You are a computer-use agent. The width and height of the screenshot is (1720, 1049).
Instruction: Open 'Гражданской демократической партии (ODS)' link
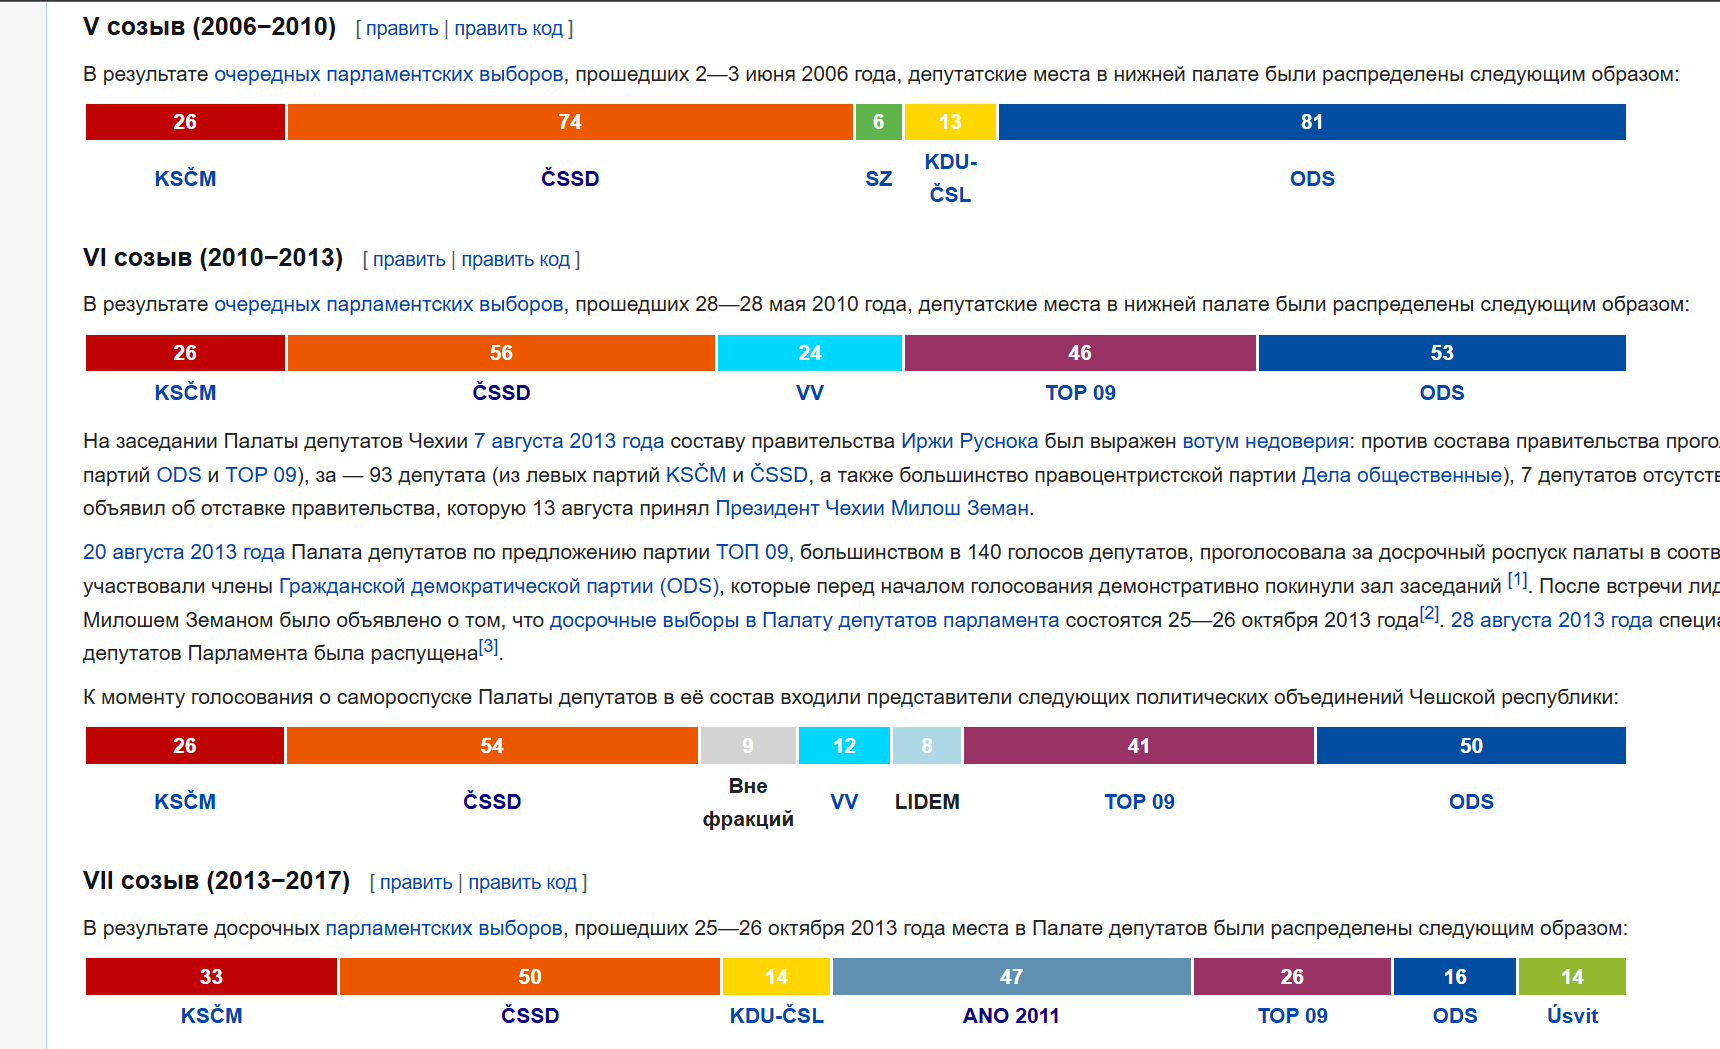[499, 586]
